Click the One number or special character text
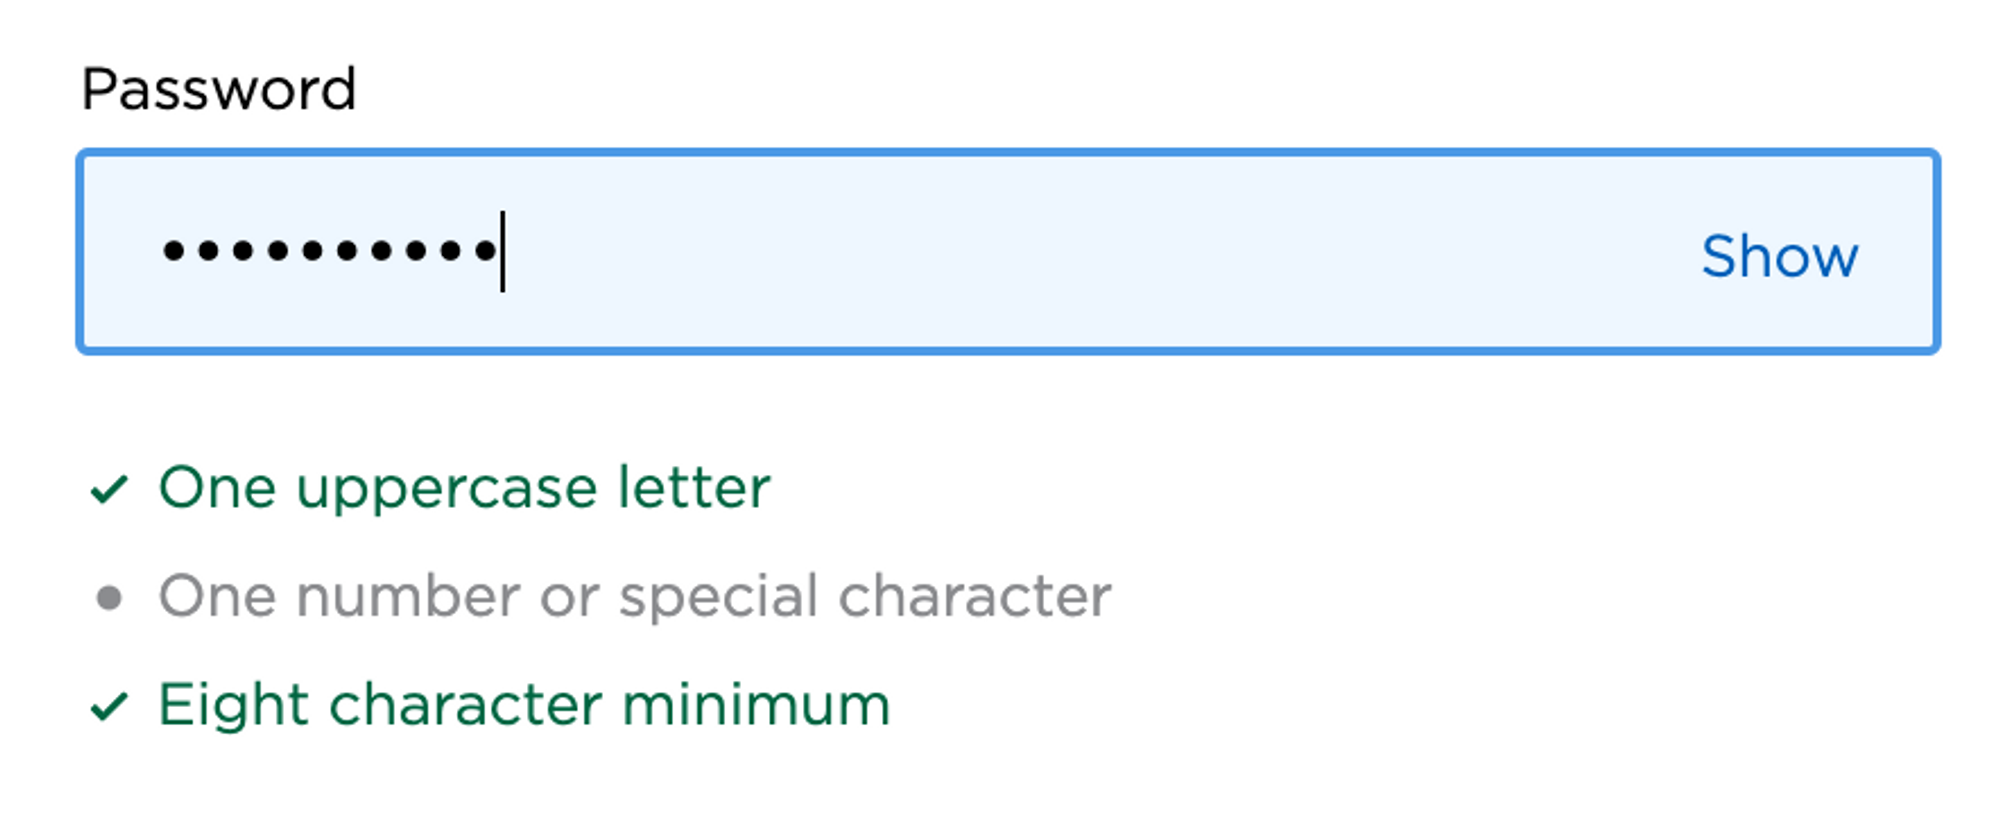This screenshot has width=2000, height=828. click(635, 597)
